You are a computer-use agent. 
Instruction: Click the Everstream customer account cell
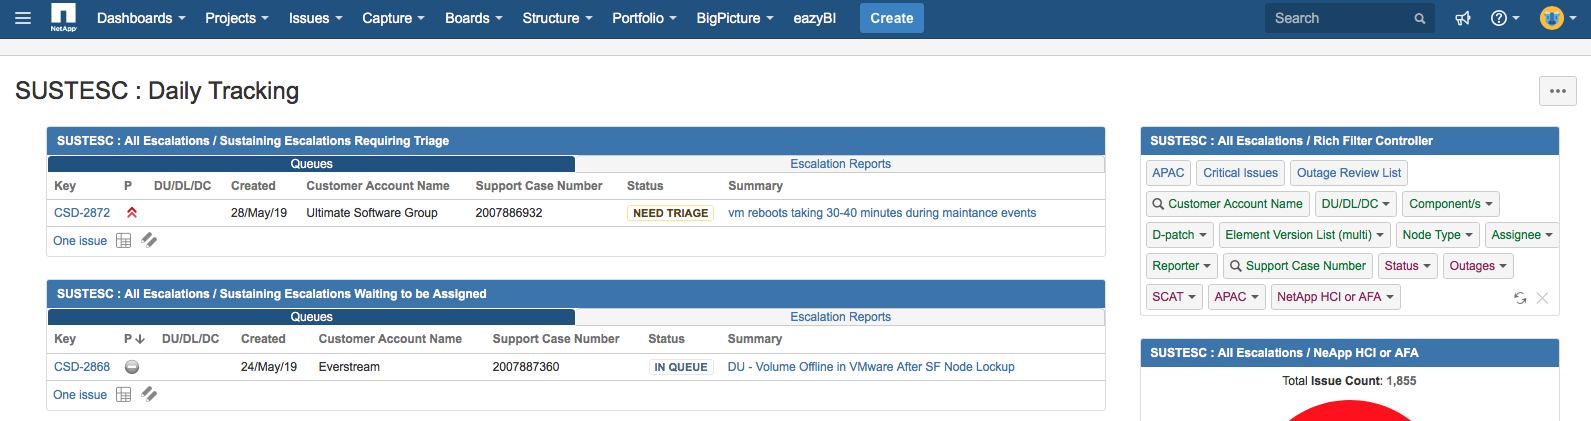pyautogui.click(x=349, y=367)
